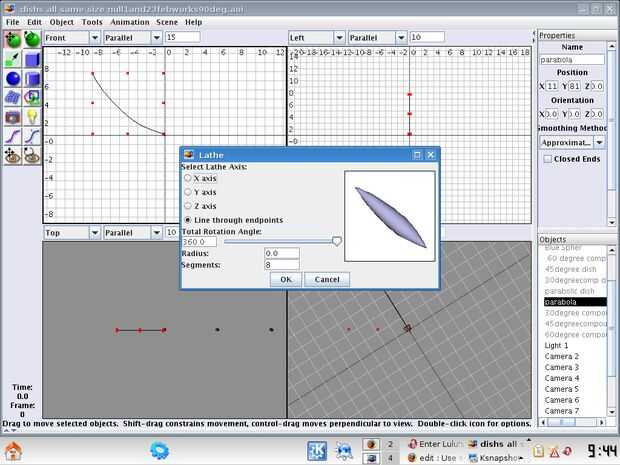Click the klipper clipboard tray icon
This screenshot has width=620, height=465.
pyautogui.click(x=538, y=451)
